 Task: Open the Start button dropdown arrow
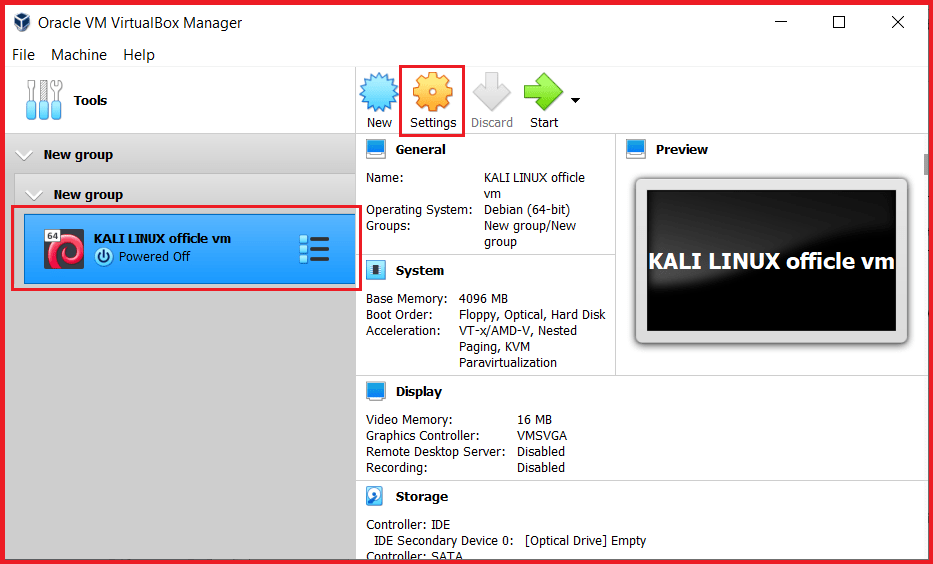pyautogui.click(x=575, y=101)
